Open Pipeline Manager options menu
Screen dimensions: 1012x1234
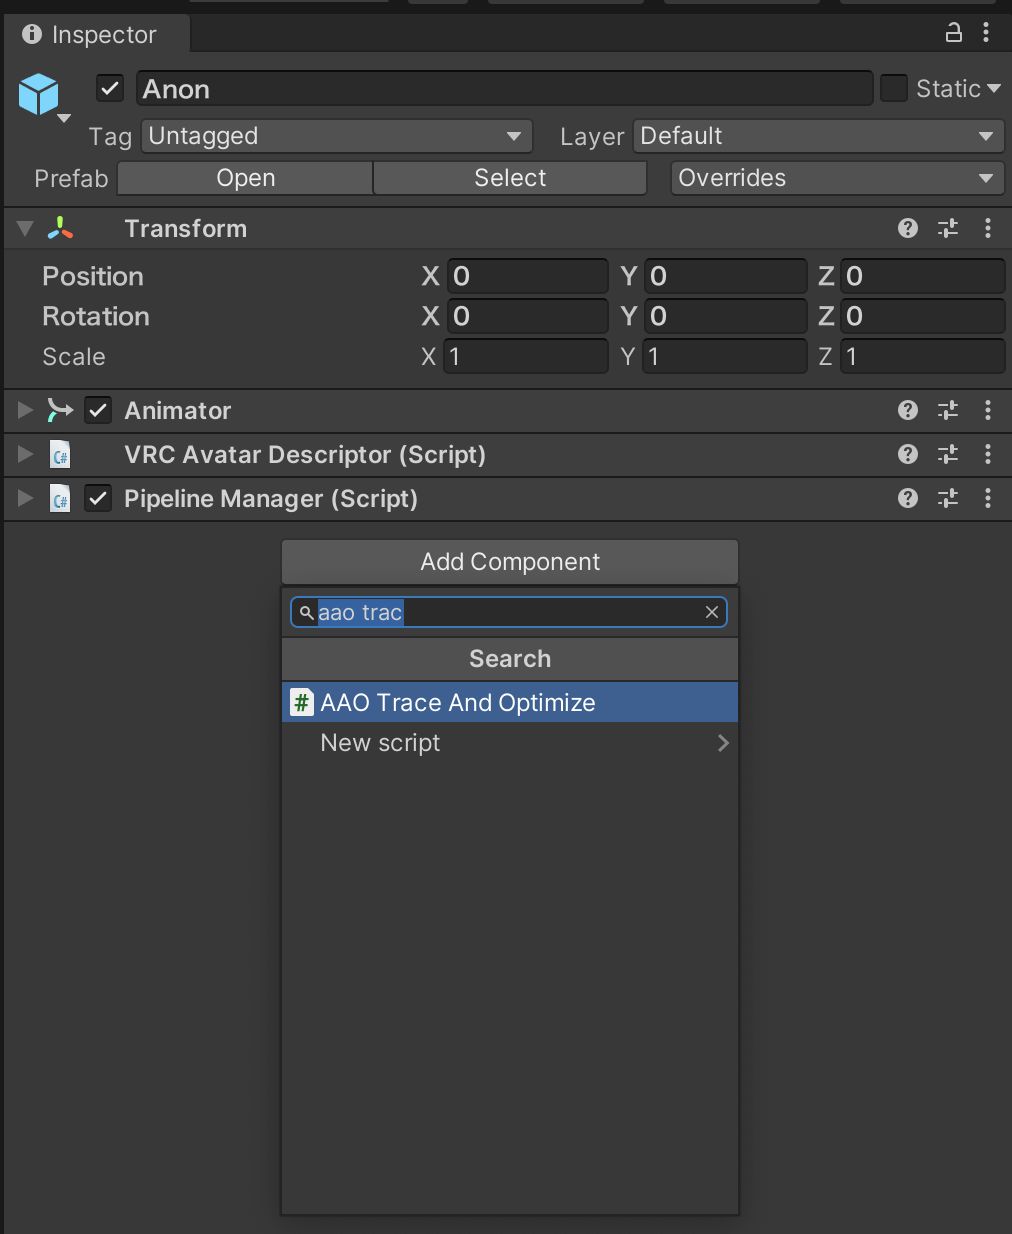(988, 498)
